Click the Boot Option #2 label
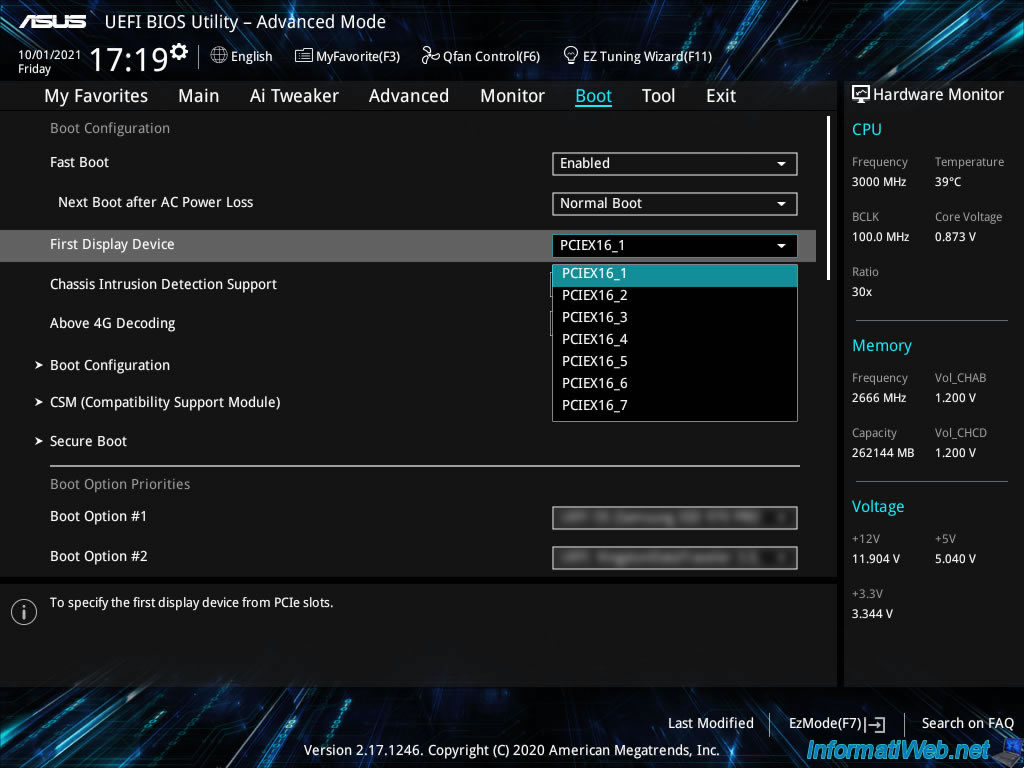 pos(99,556)
